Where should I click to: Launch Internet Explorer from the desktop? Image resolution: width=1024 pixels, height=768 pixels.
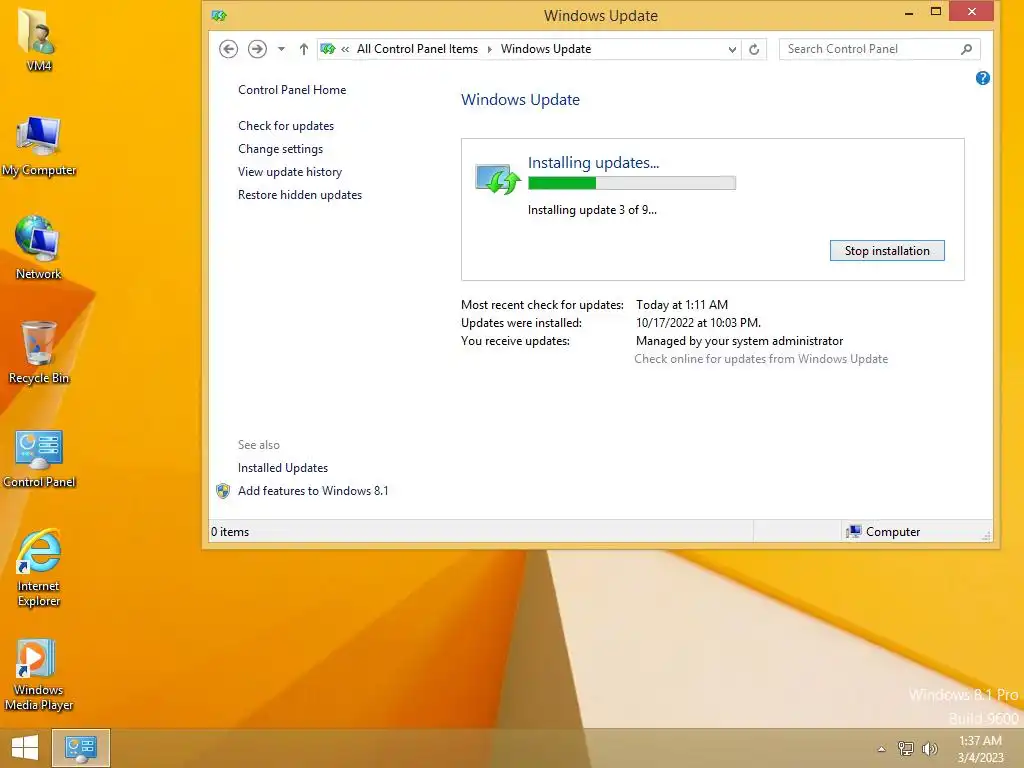pos(39,568)
